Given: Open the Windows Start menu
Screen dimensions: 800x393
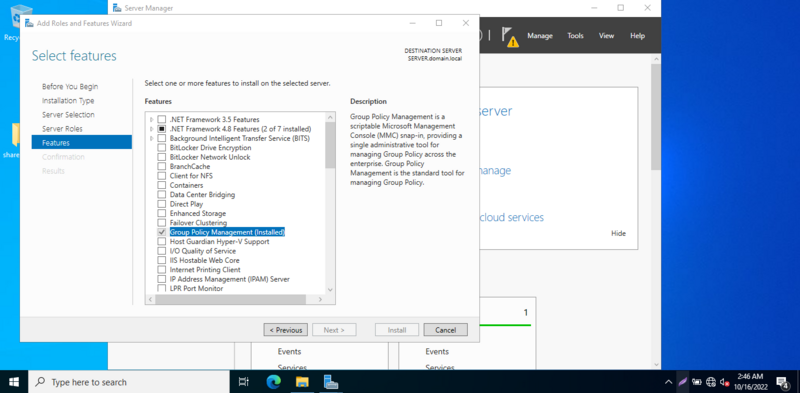Looking at the screenshot, I should [x=14, y=382].
